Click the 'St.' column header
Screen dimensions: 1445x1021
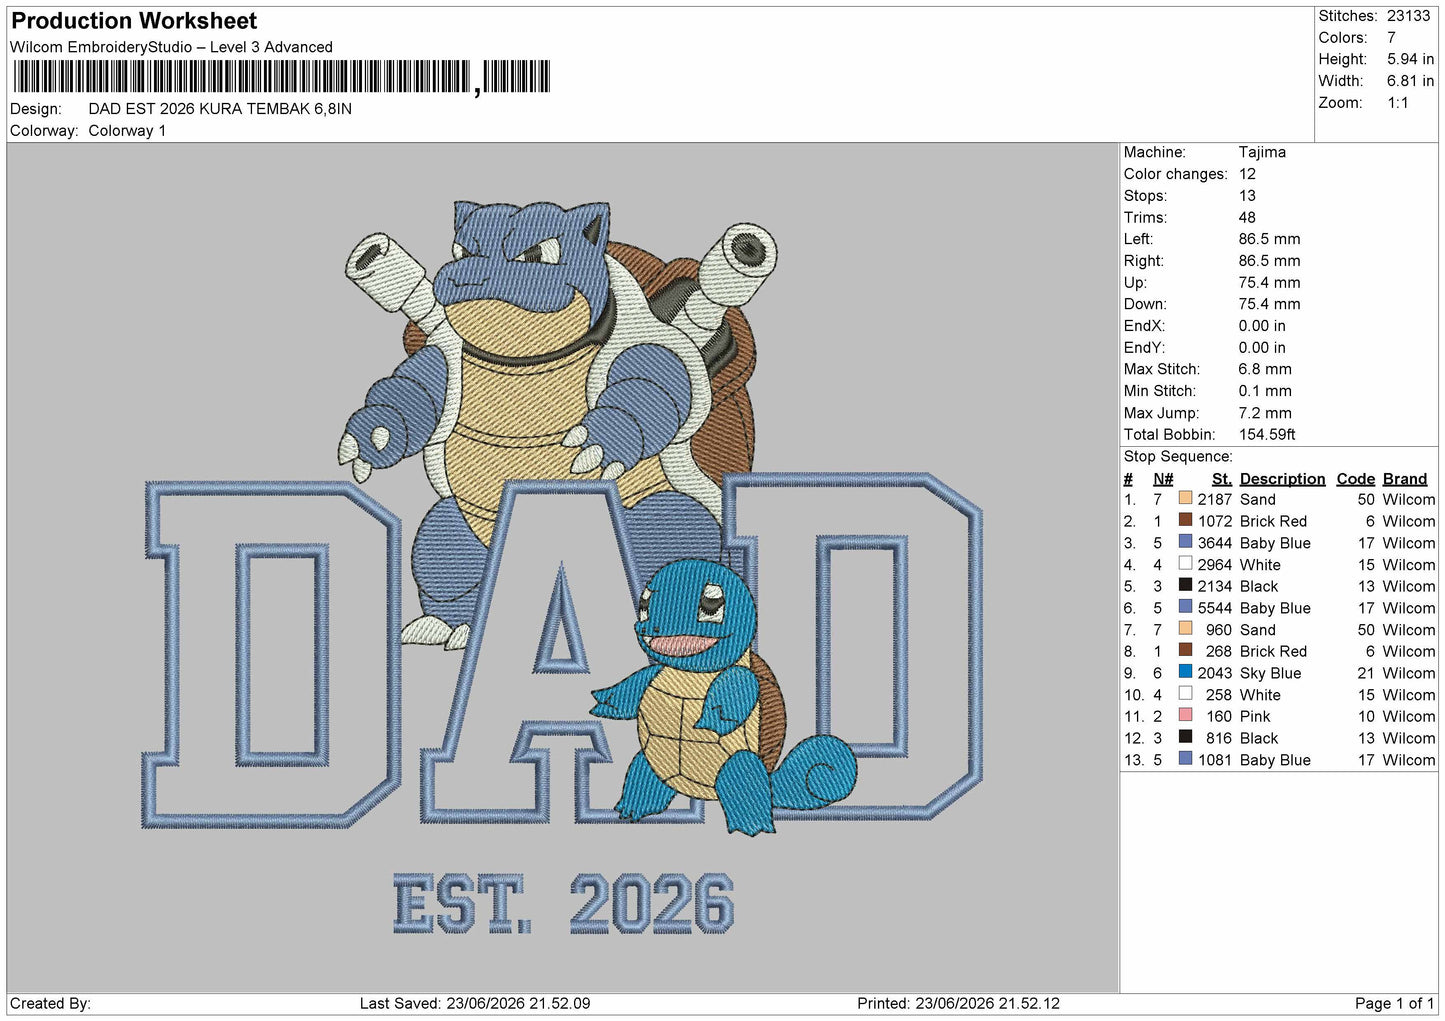(1221, 479)
